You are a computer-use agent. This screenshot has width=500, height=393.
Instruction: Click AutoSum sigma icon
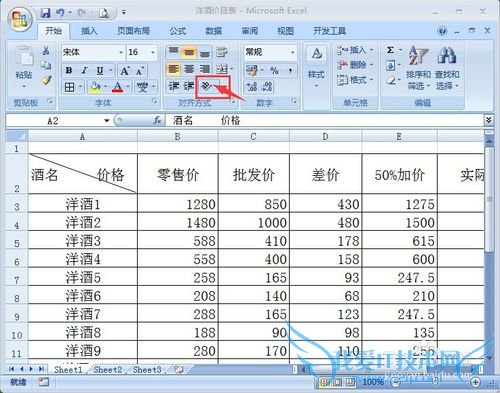[390, 50]
